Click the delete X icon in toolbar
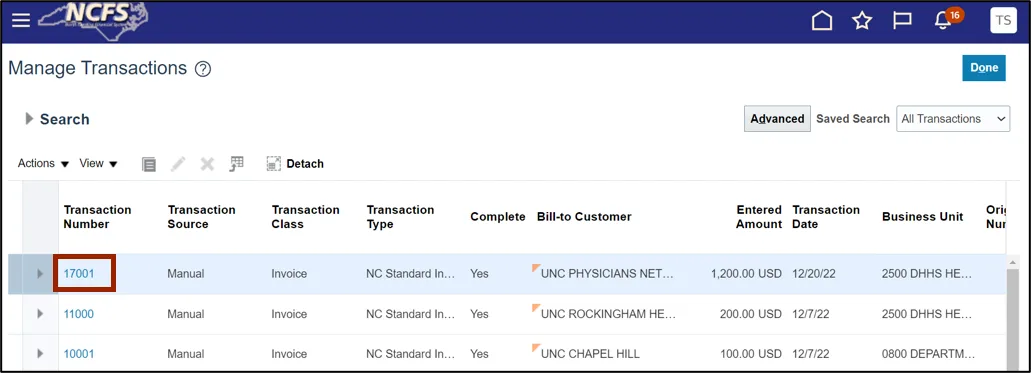The width and height of the screenshot is (1031, 373). [207, 164]
